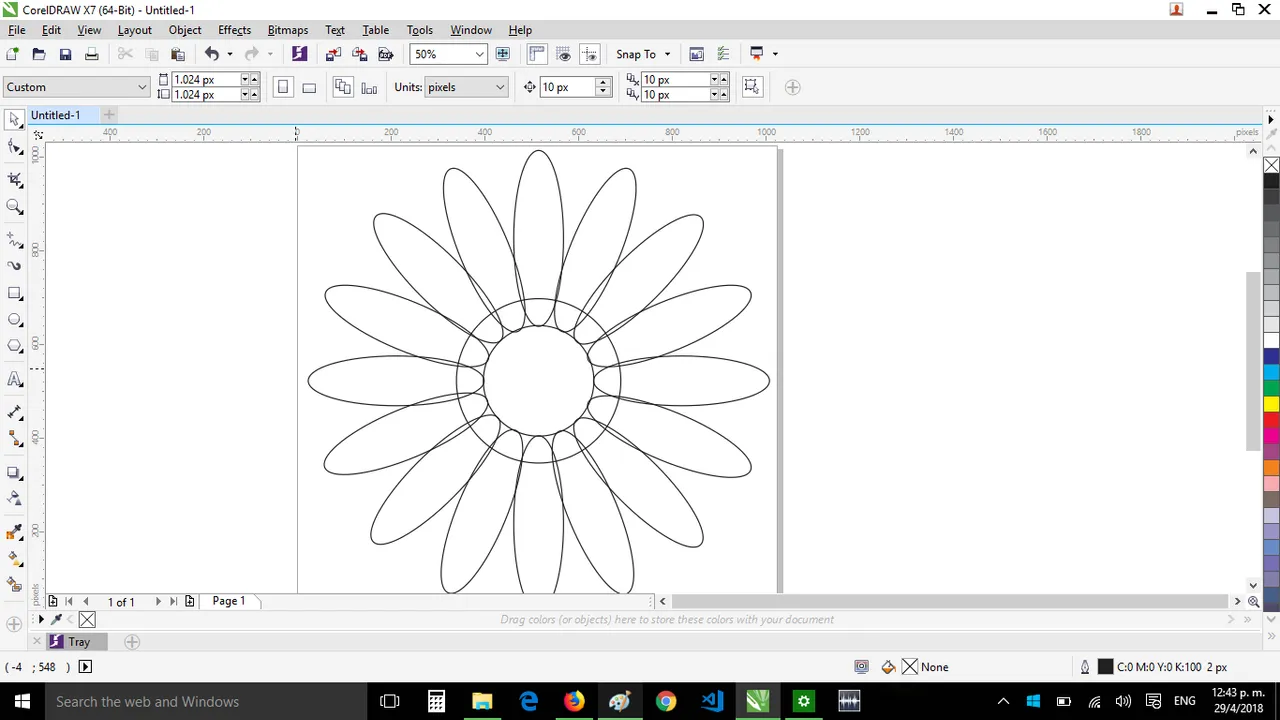Select the Ellipse tool

click(x=14, y=320)
